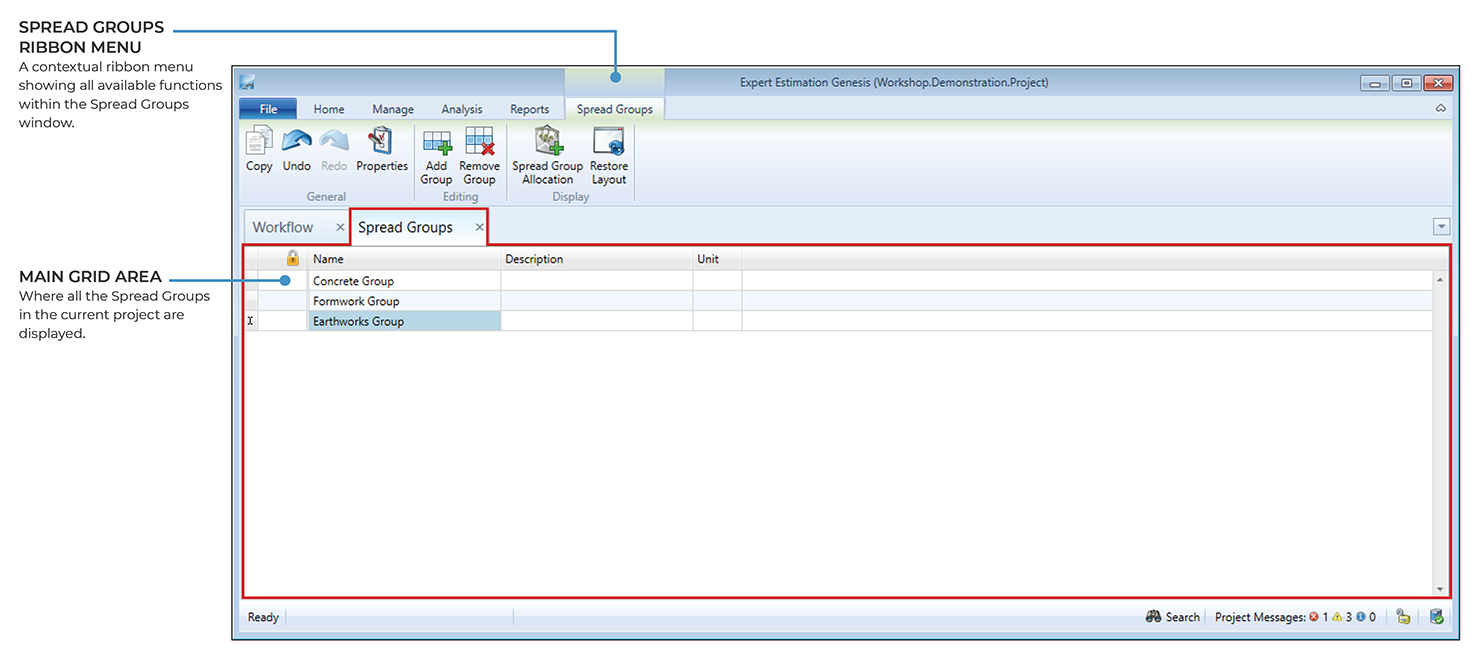
Task: Close the Spread Groups document tab
Action: click(x=479, y=228)
